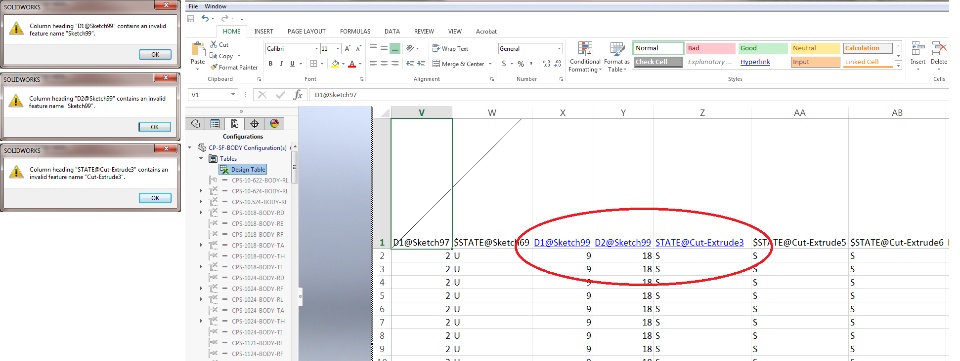Apply percent style format
Image resolution: width=960 pixels, height=361 pixels.
[x=520, y=64]
